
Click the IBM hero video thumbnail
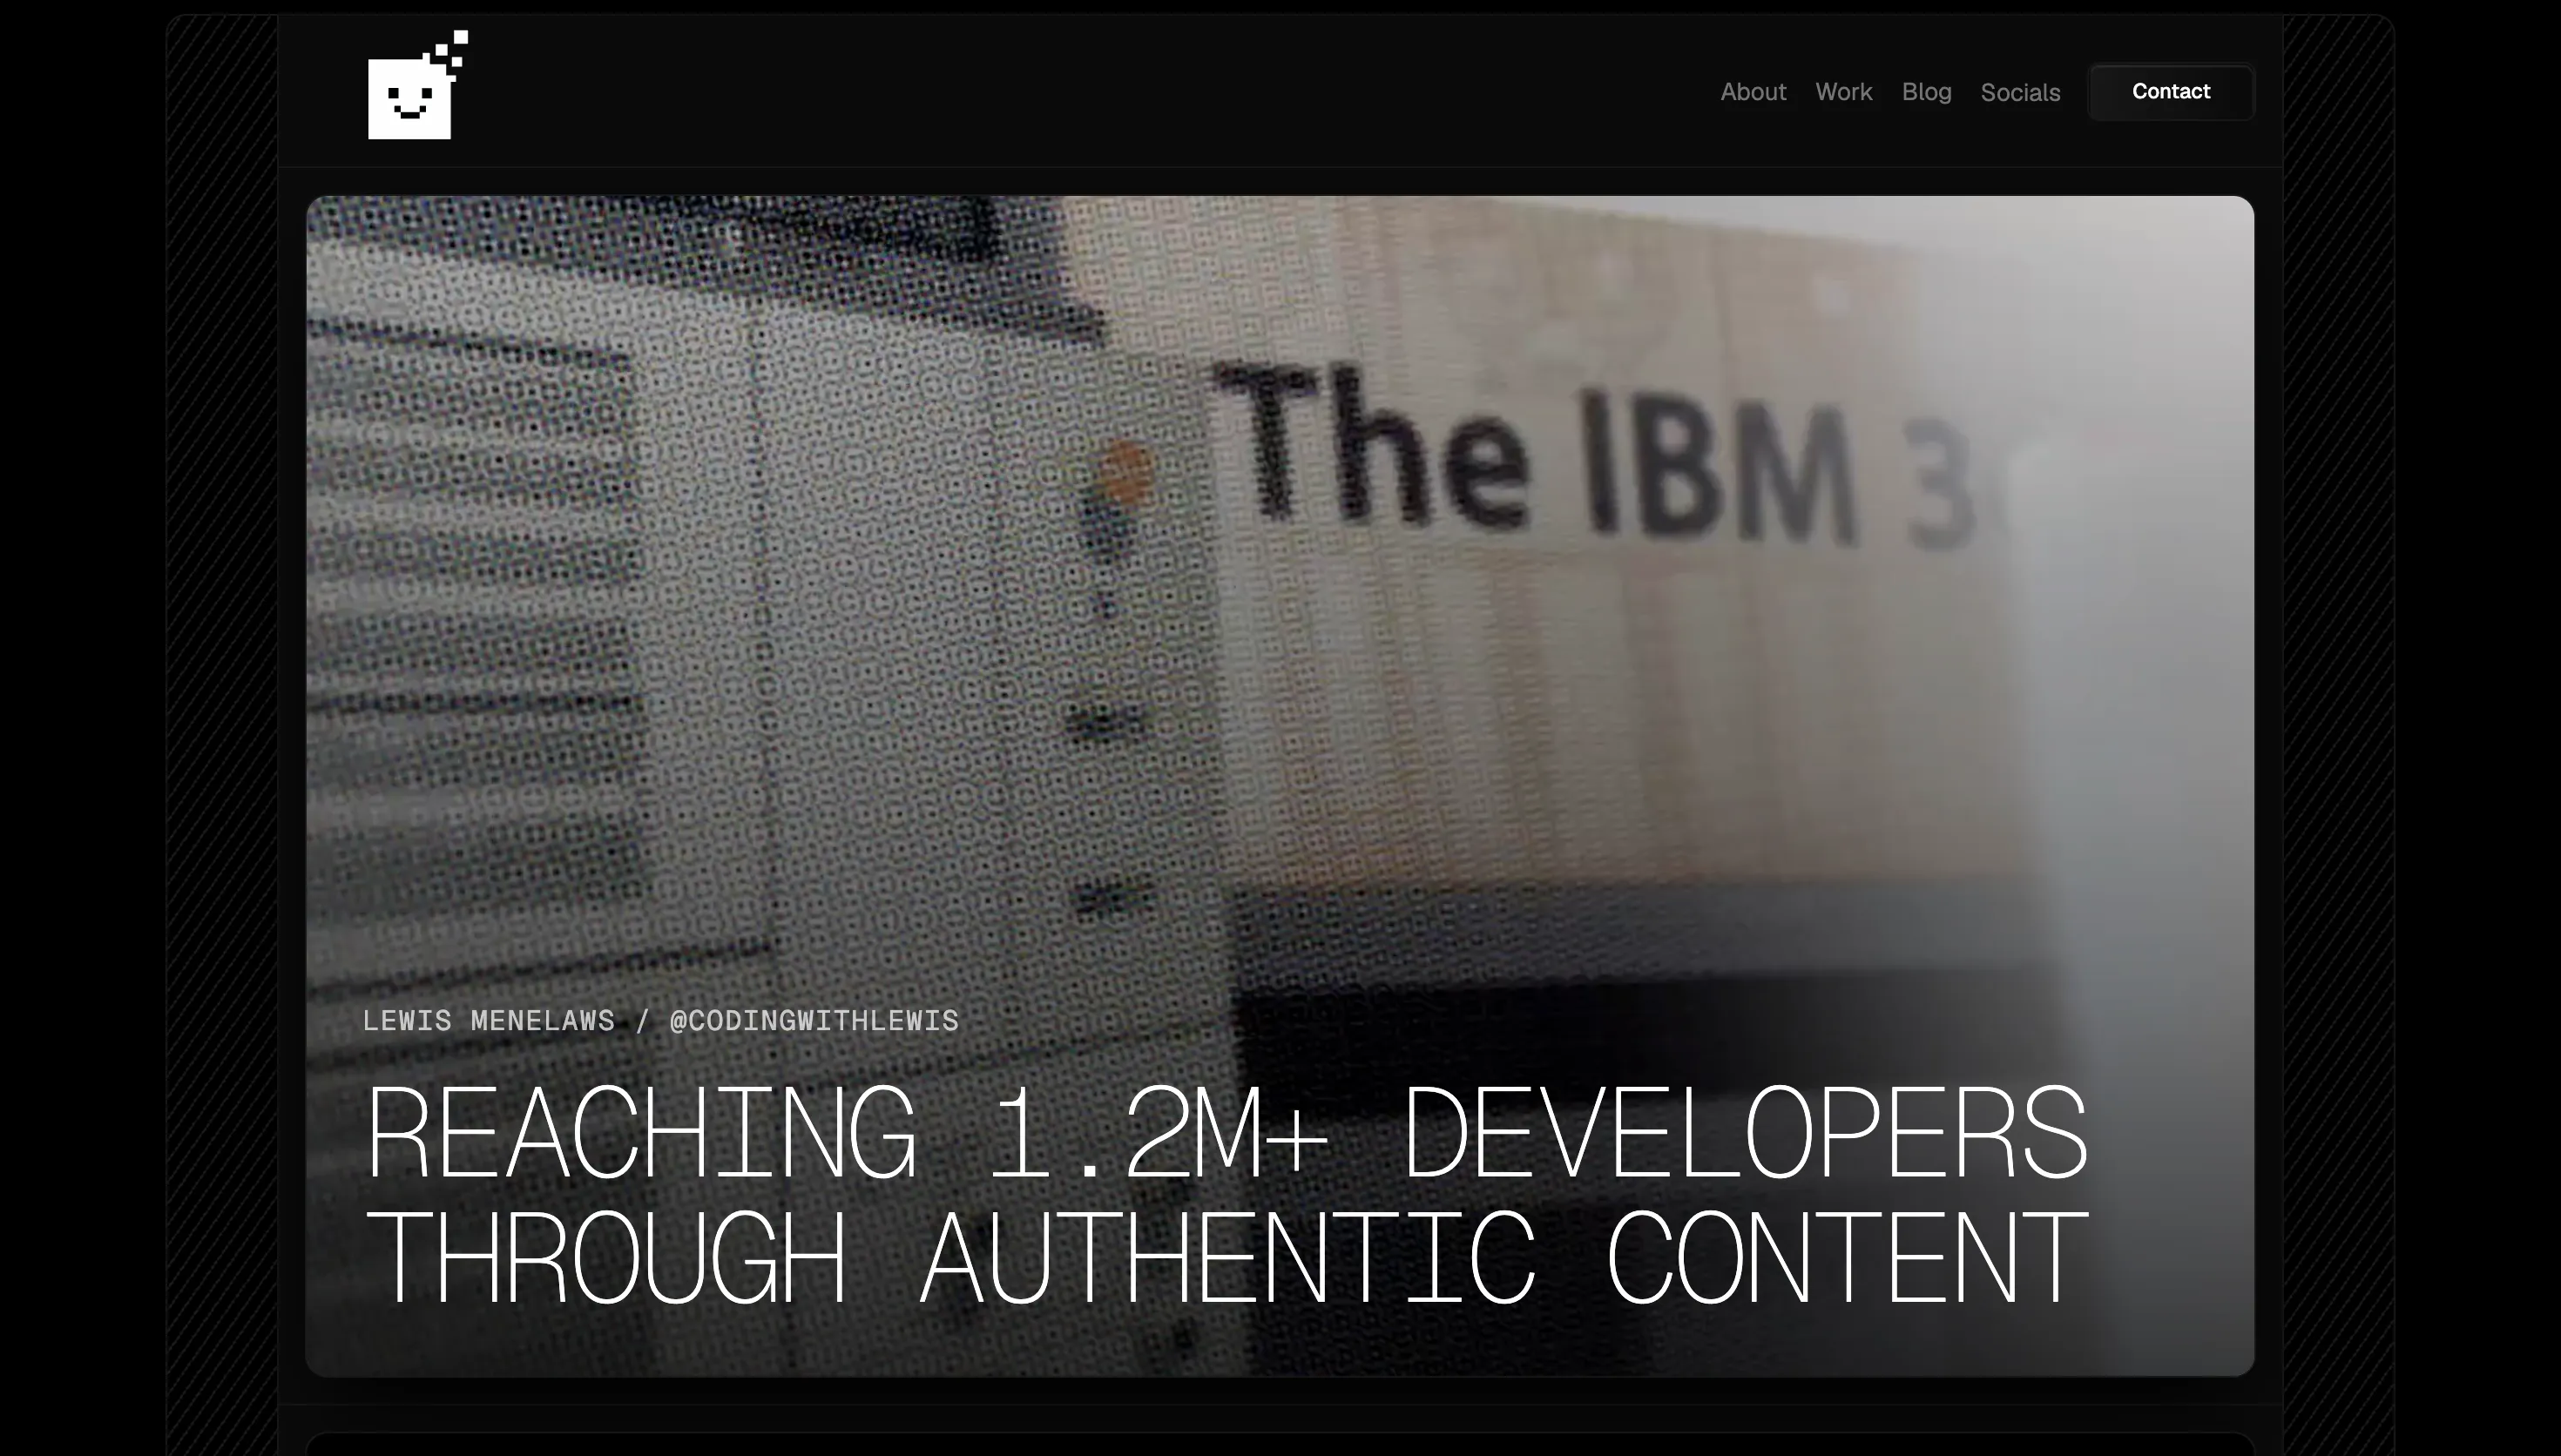tap(1280, 786)
